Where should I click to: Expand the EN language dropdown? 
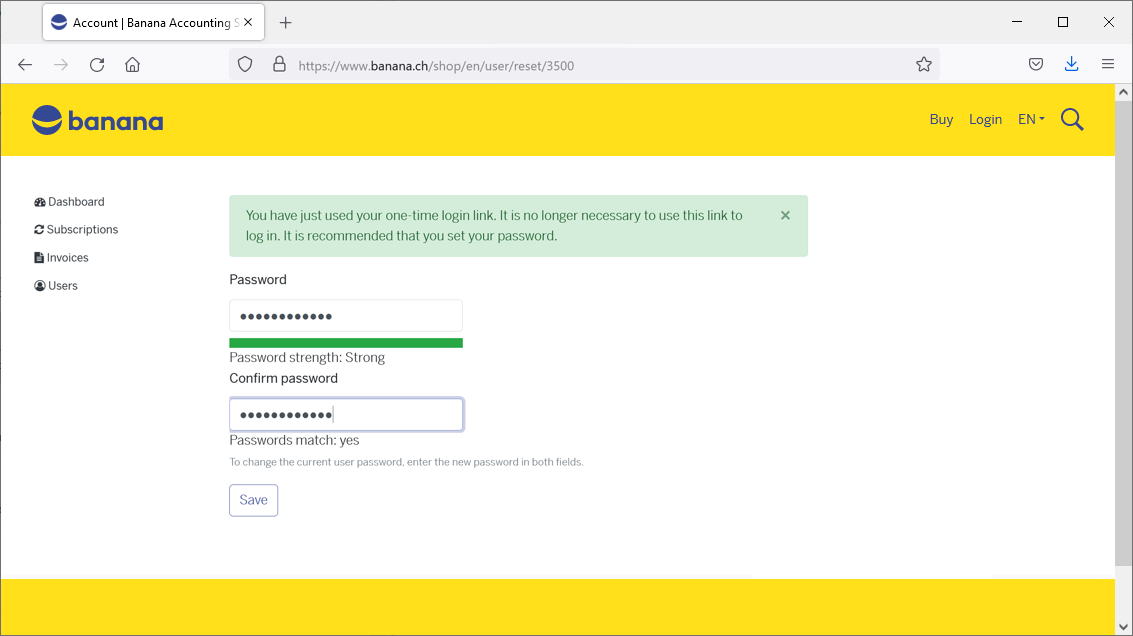[1031, 119]
